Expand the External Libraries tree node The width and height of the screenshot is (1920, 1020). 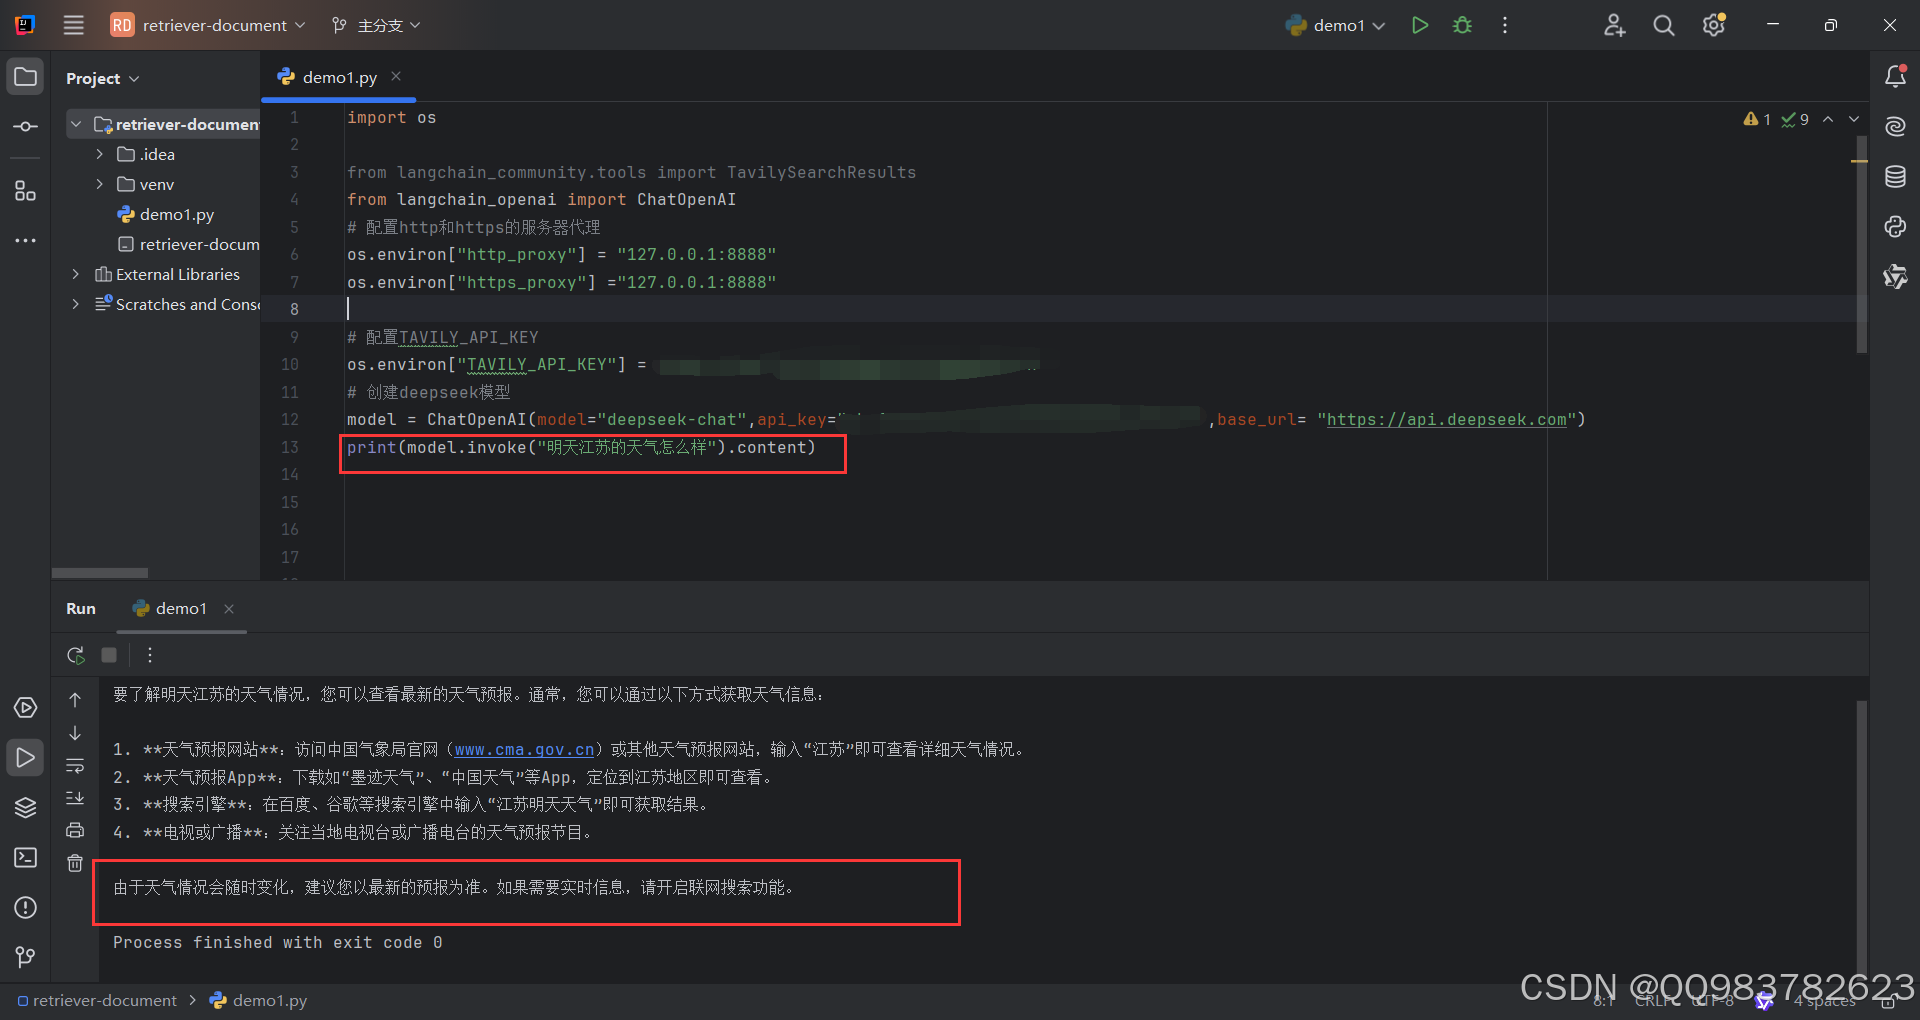click(76, 274)
